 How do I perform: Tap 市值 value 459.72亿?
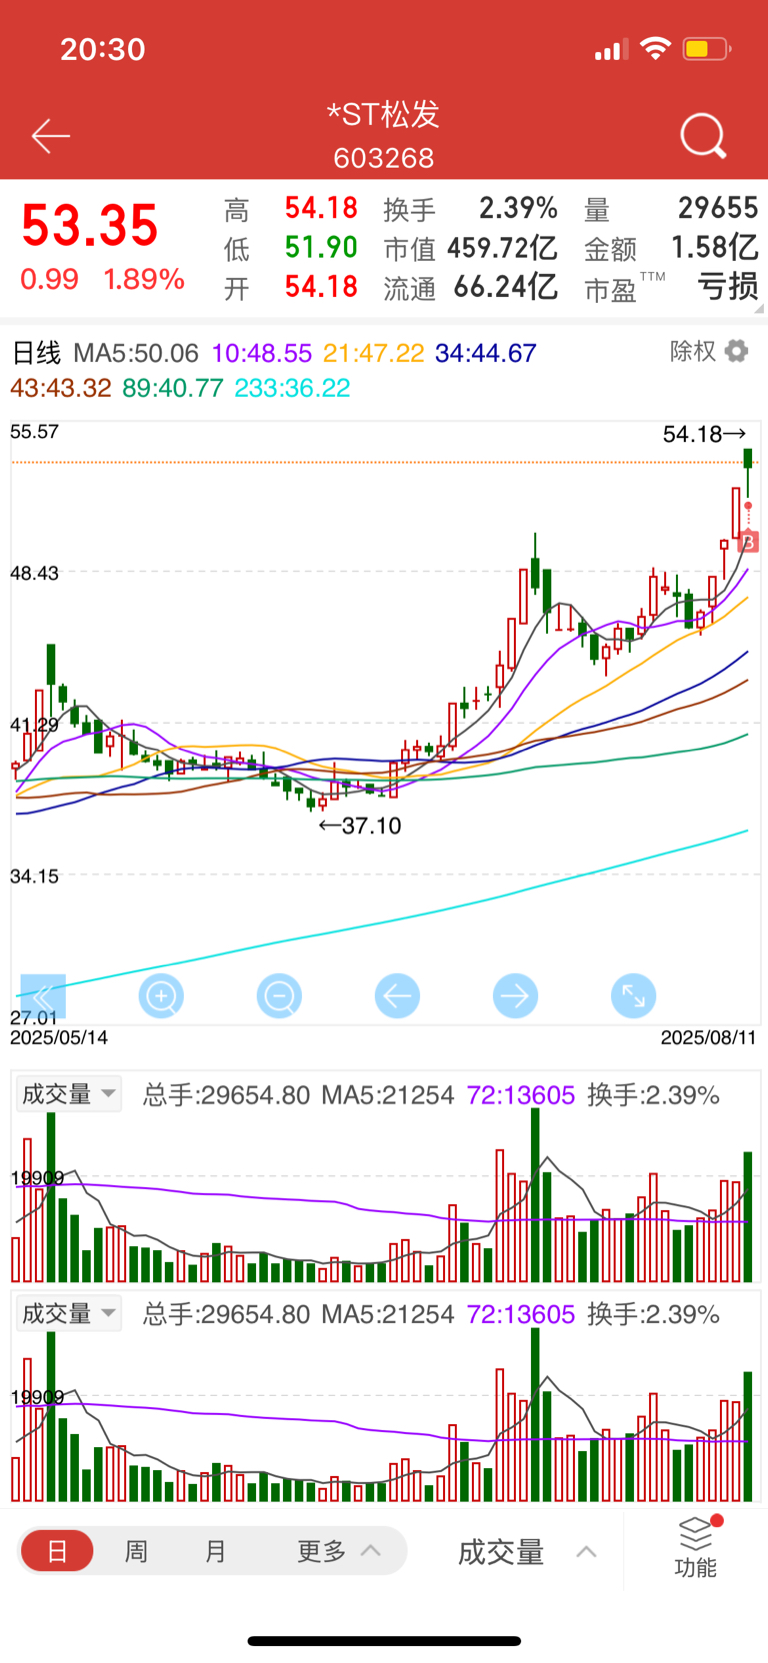[x=502, y=247]
